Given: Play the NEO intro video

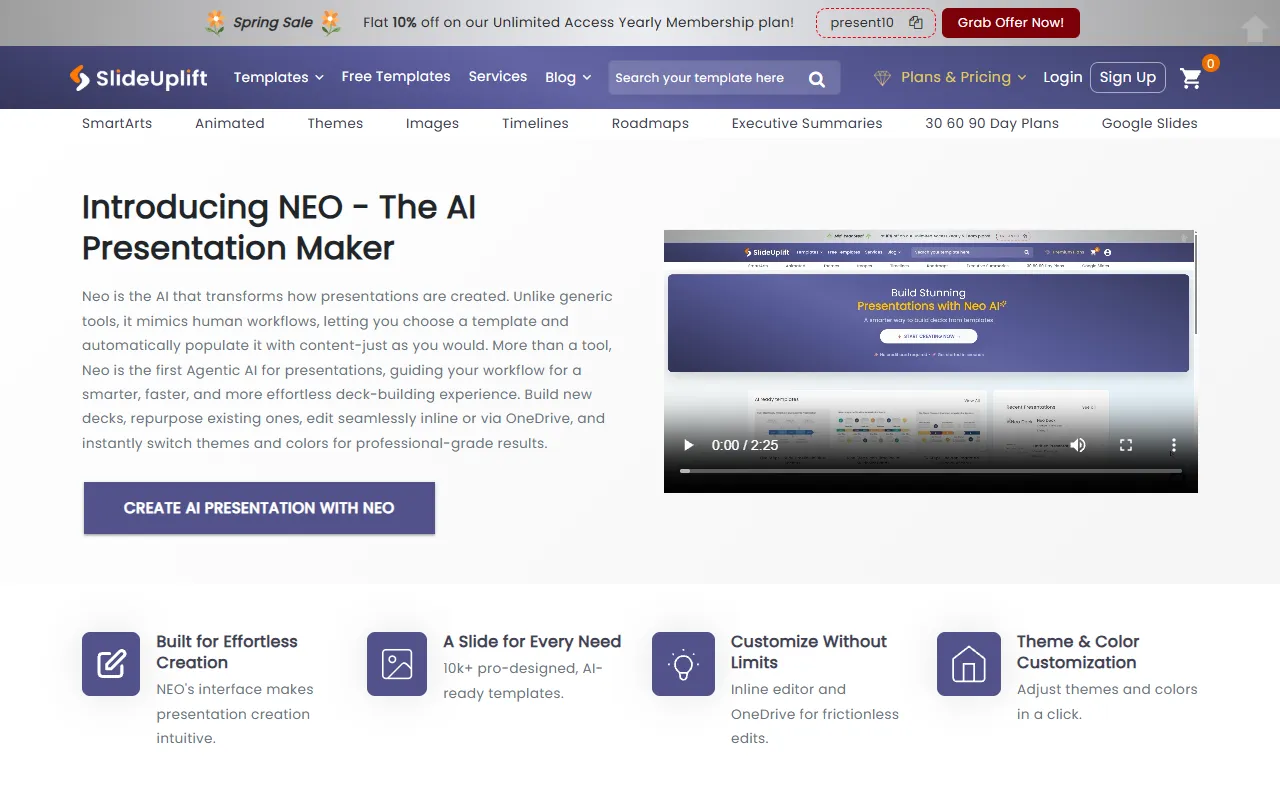Looking at the screenshot, I should 688,445.
